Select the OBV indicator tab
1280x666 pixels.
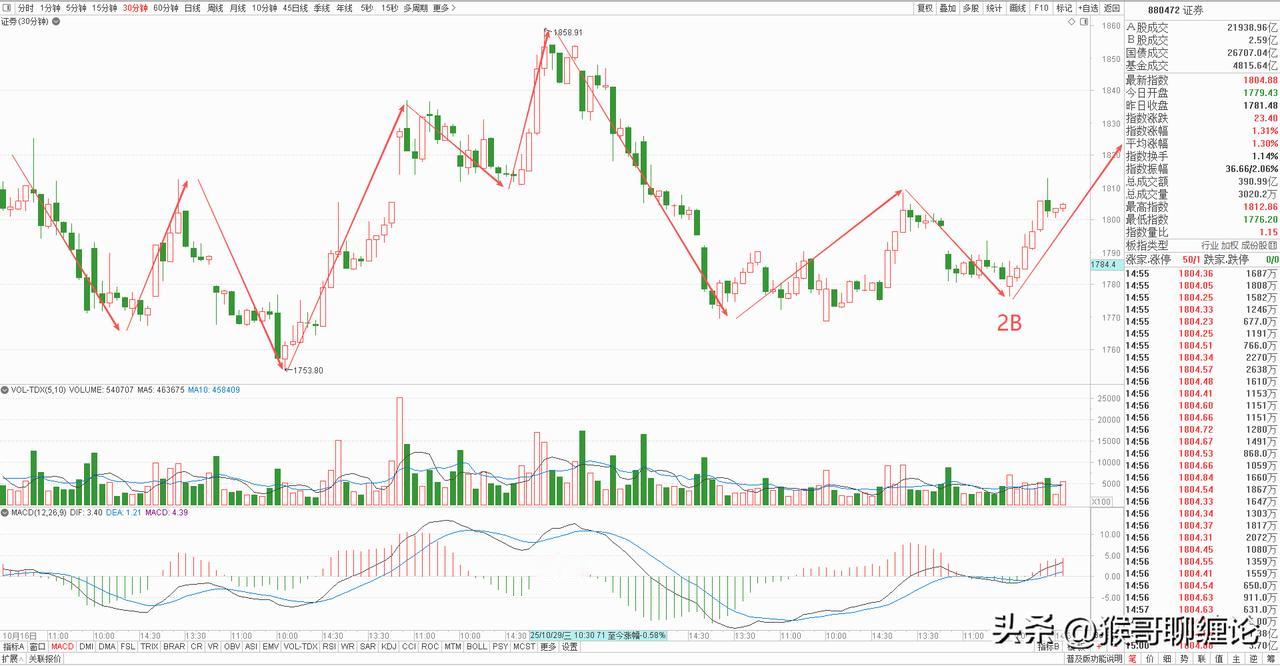233,646
